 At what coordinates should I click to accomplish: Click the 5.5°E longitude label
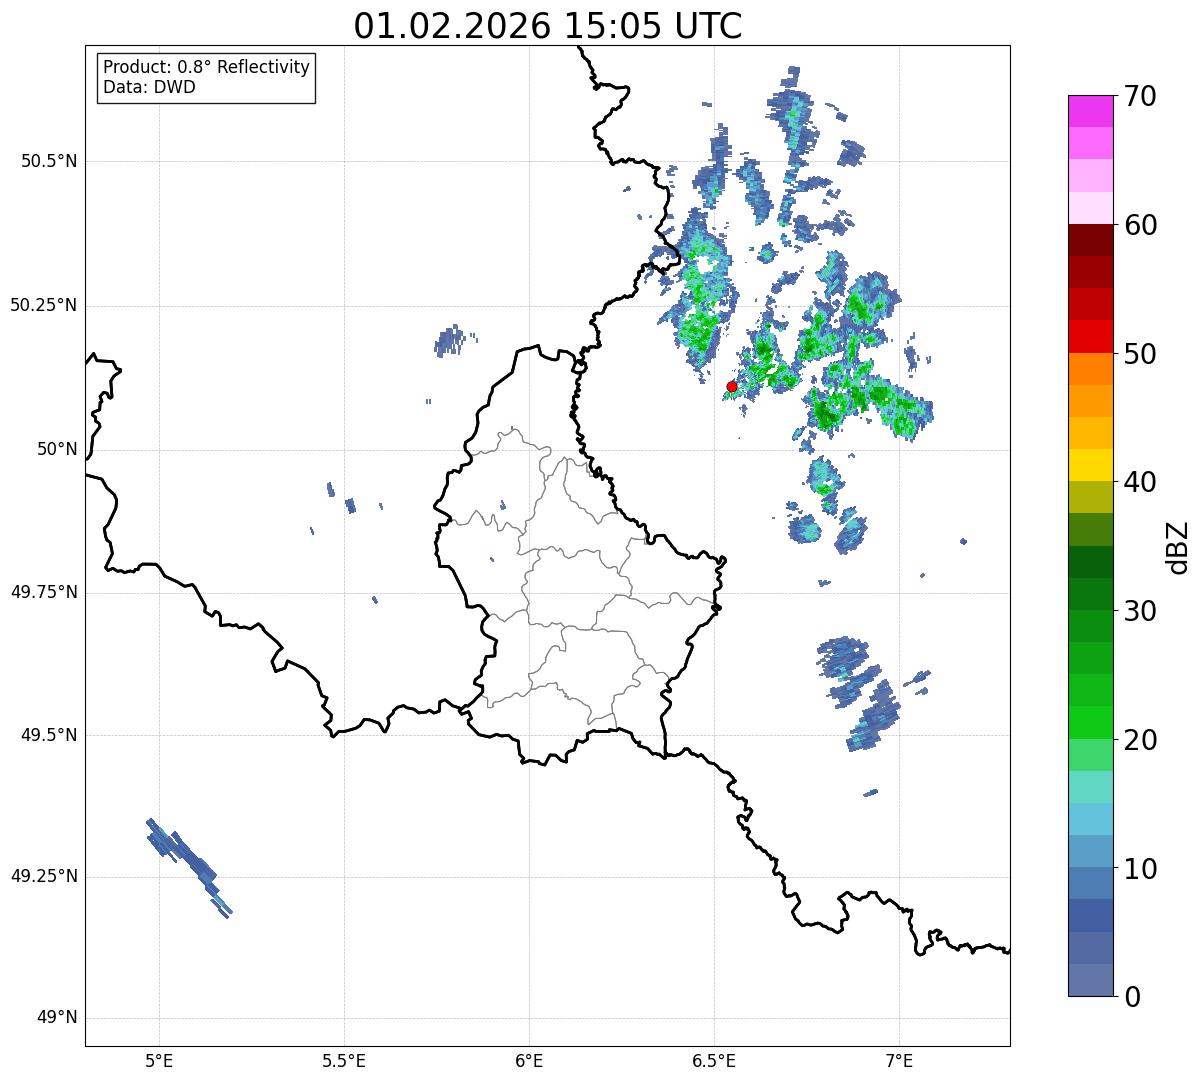click(x=344, y=1061)
